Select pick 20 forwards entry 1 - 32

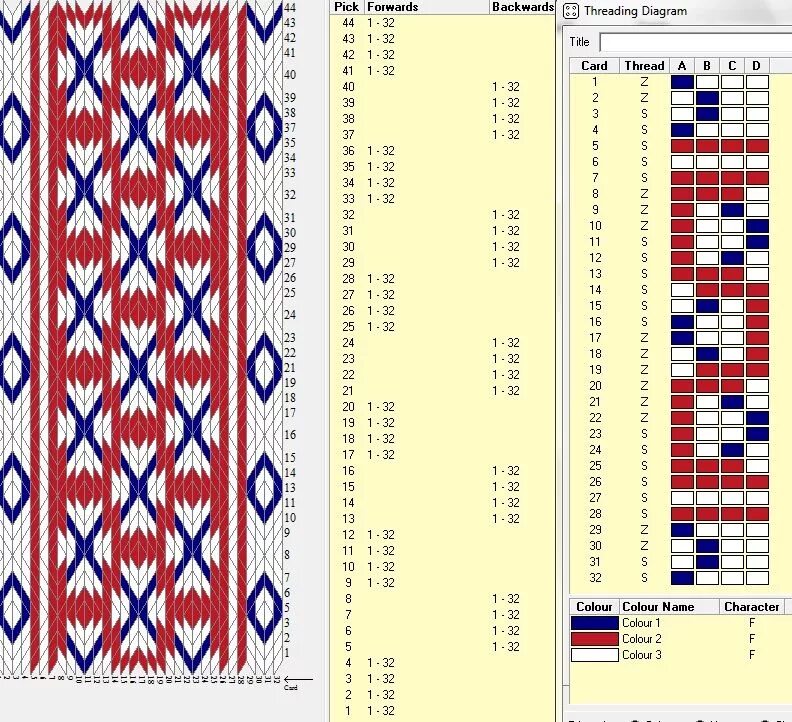click(x=381, y=407)
